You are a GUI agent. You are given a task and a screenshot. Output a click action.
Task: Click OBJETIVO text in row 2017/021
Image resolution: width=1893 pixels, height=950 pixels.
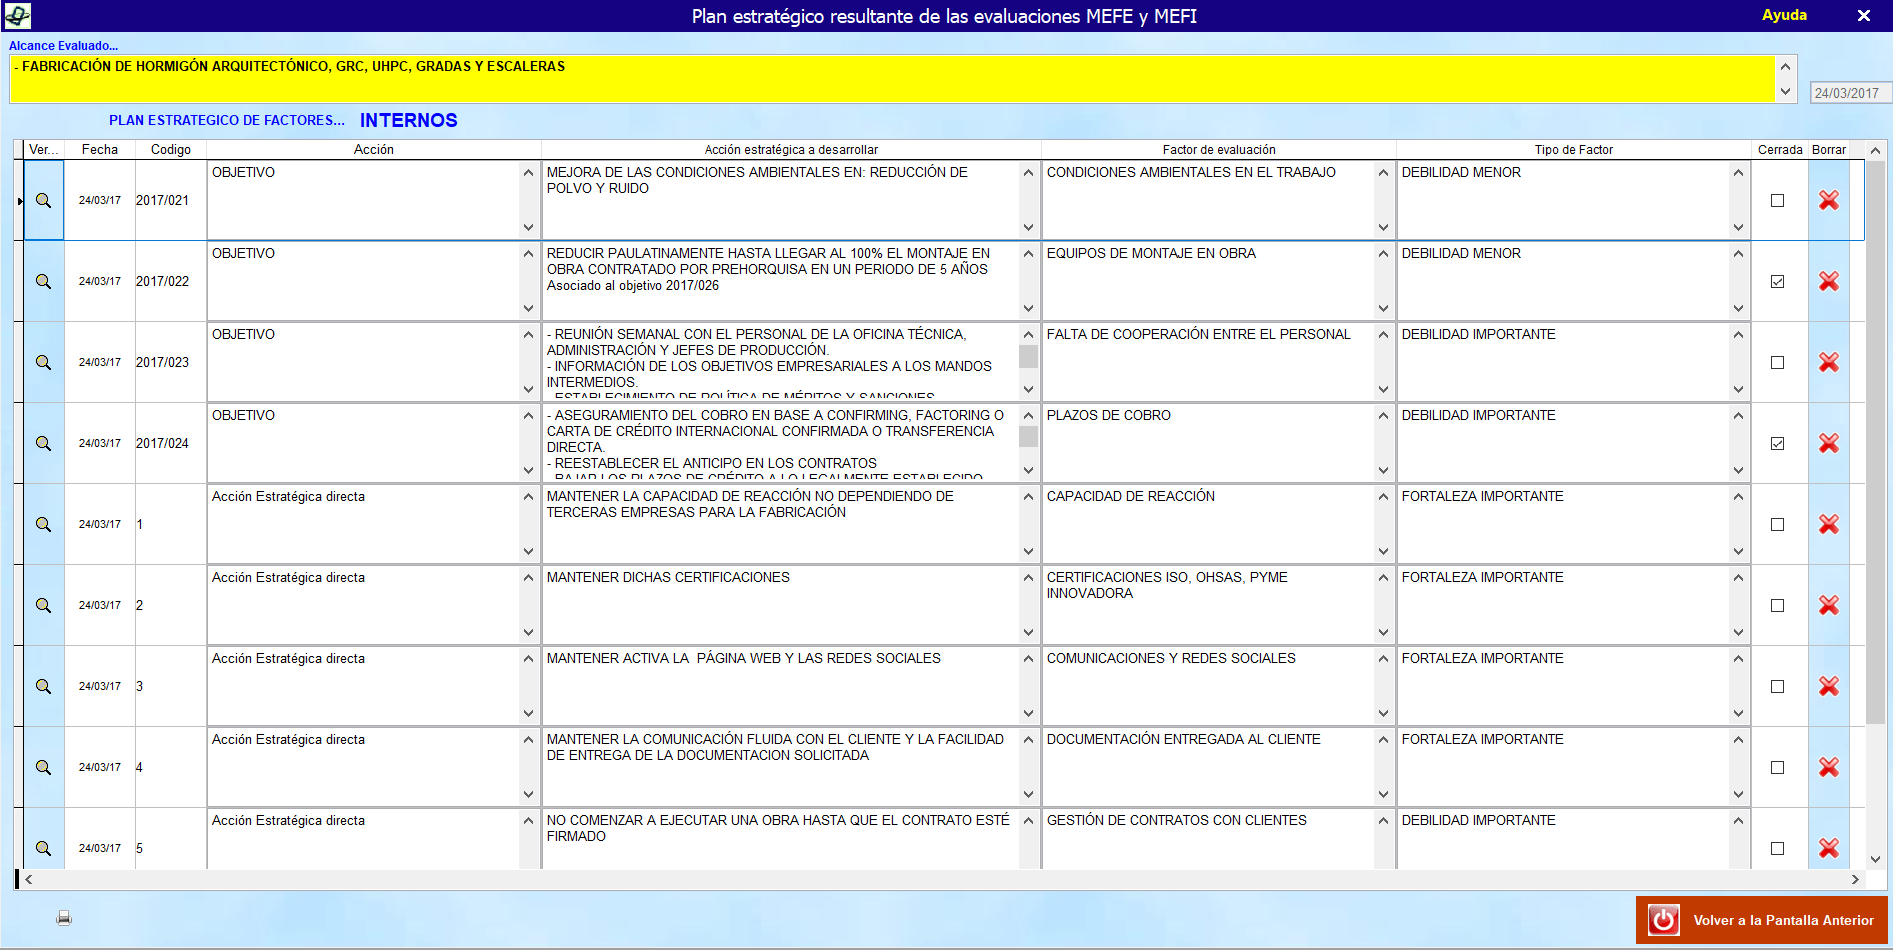tap(243, 172)
